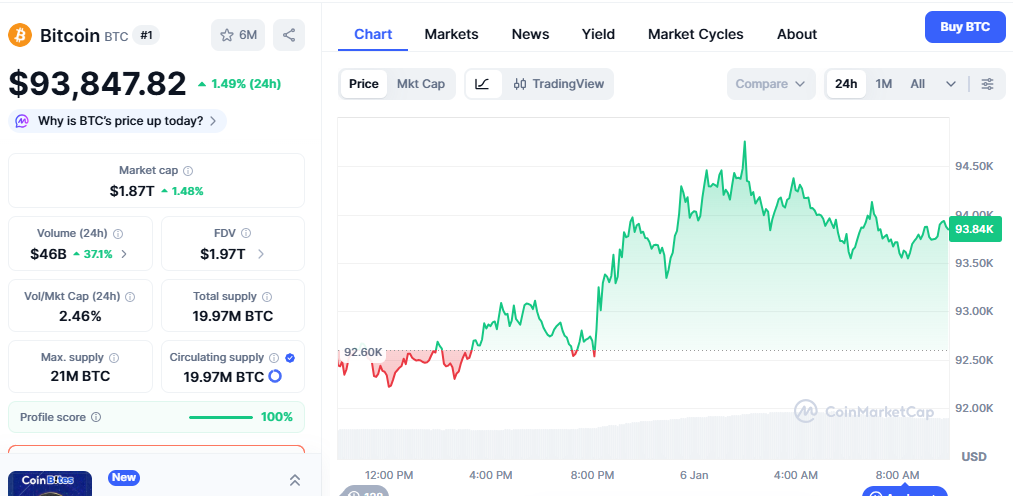The image size is (1013, 496).
Task: Switch chart to Price view
Action: [364, 84]
